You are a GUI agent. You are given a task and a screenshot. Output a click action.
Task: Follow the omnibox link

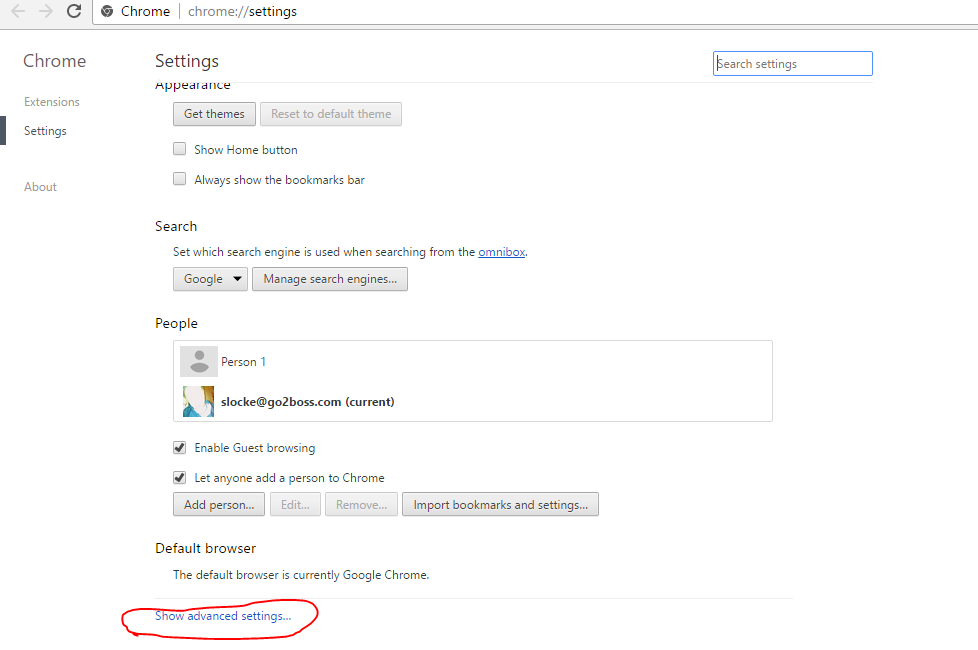501,252
